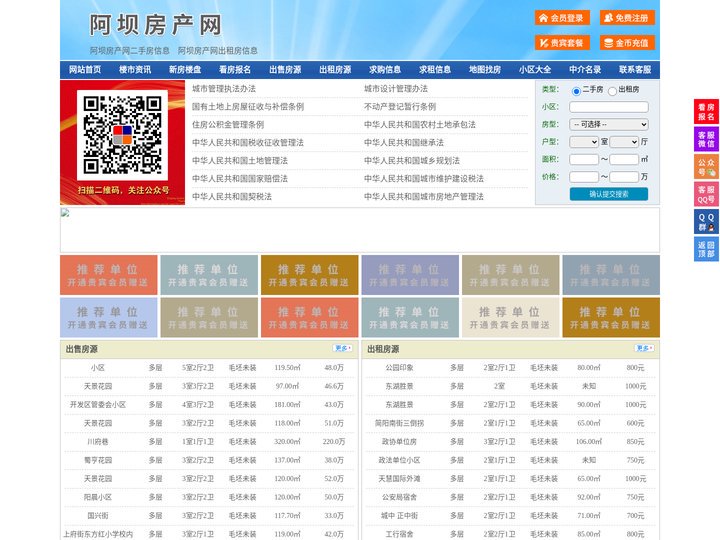The width and height of the screenshot is (720, 540).
Task: Open 客服QQ号 pink sidebar icon
Action: (x=706, y=194)
